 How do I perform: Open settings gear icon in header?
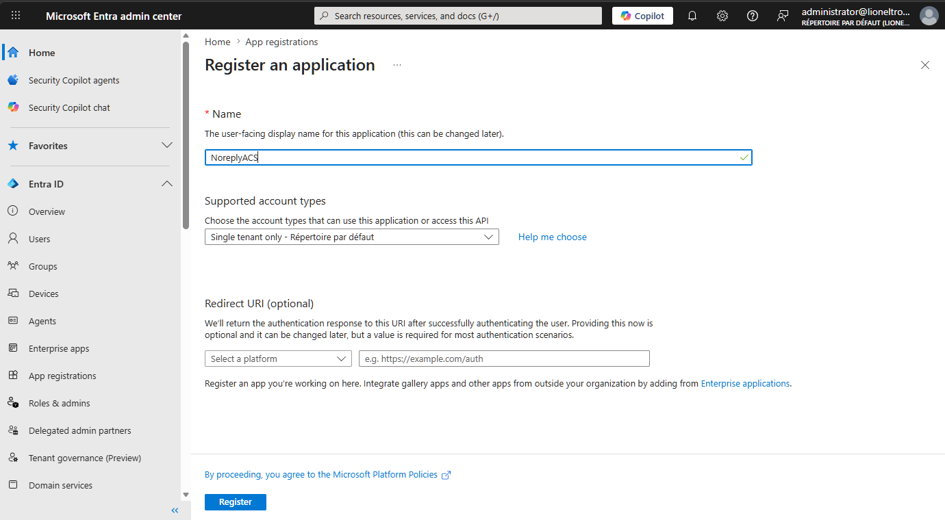[x=722, y=16]
